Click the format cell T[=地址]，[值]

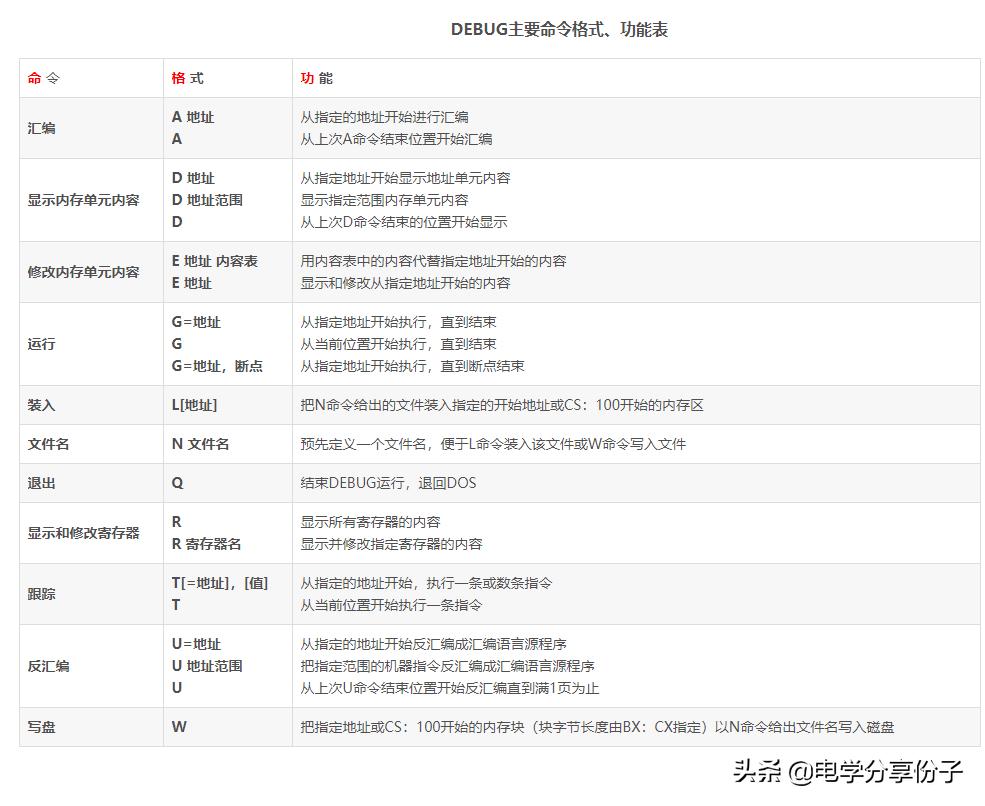click(220, 583)
